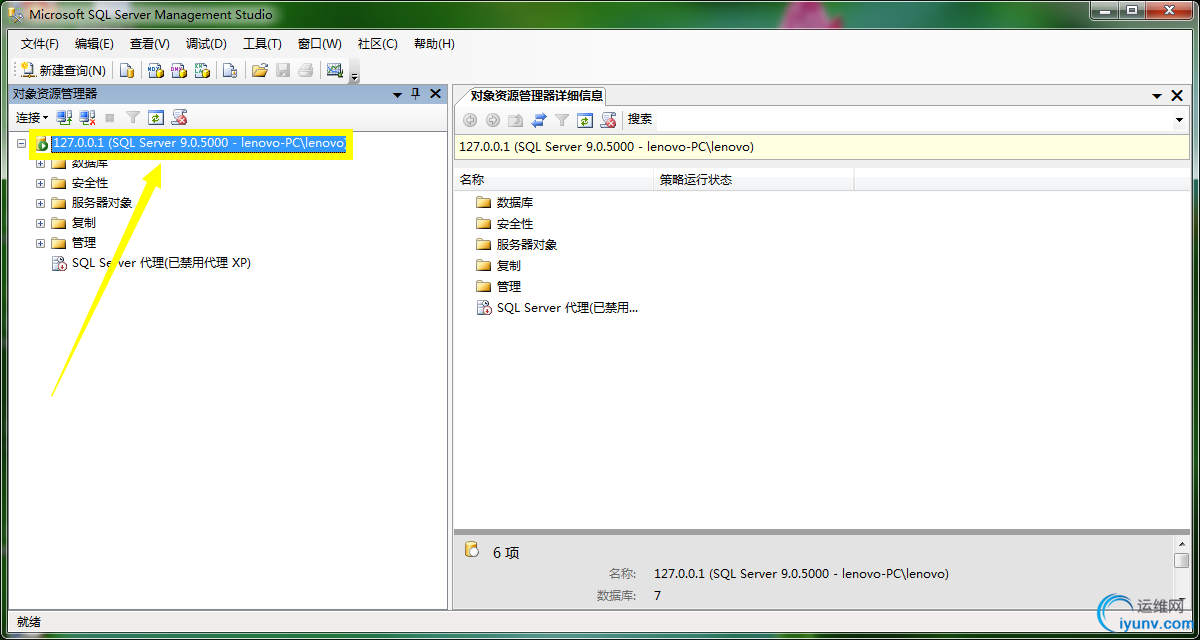Expand the 管理 node in the tree
1200x640 pixels.
[41, 243]
